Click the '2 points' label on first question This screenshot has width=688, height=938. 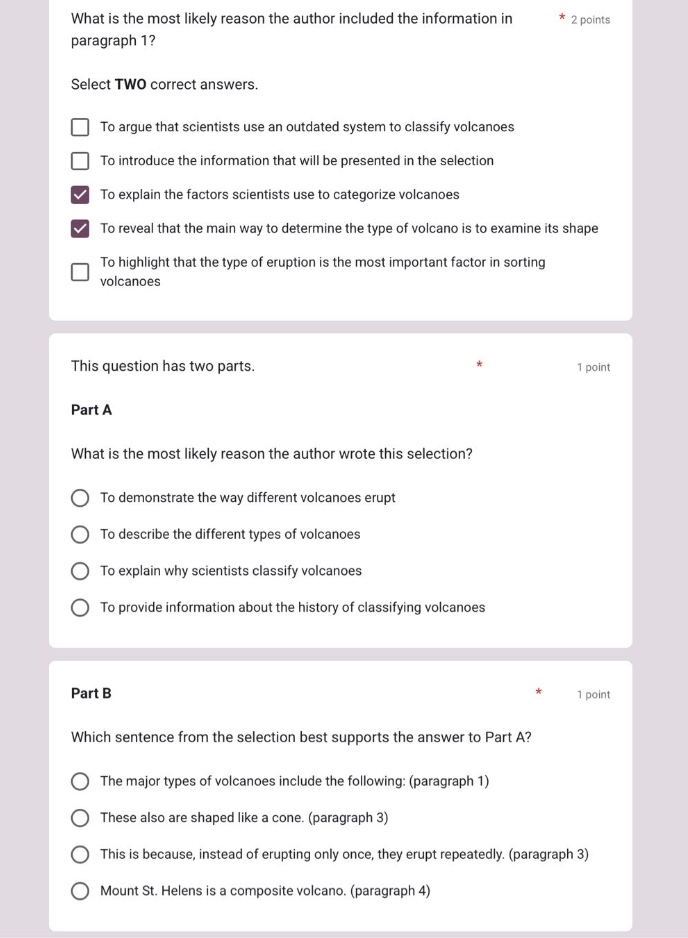(x=590, y=20)
